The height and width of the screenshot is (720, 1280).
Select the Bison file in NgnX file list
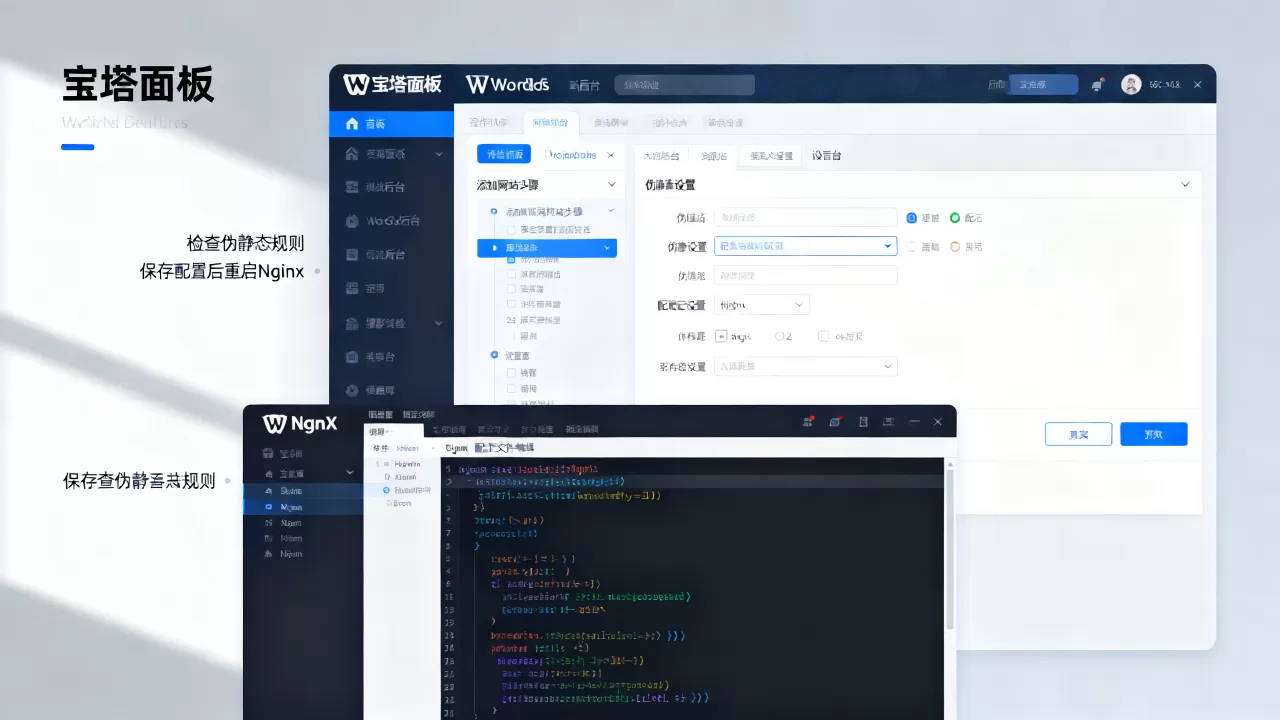[x=402, y=503]
